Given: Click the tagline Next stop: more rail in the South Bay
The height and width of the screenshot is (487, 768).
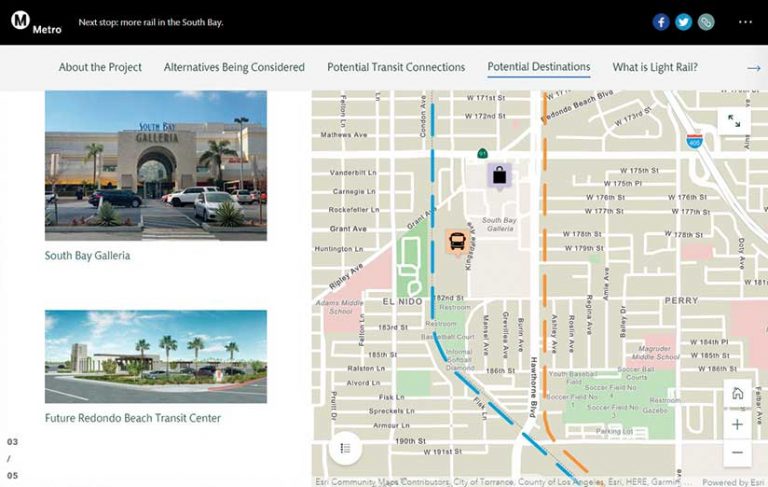Looking at the screenshot, I should pos(151,23).
